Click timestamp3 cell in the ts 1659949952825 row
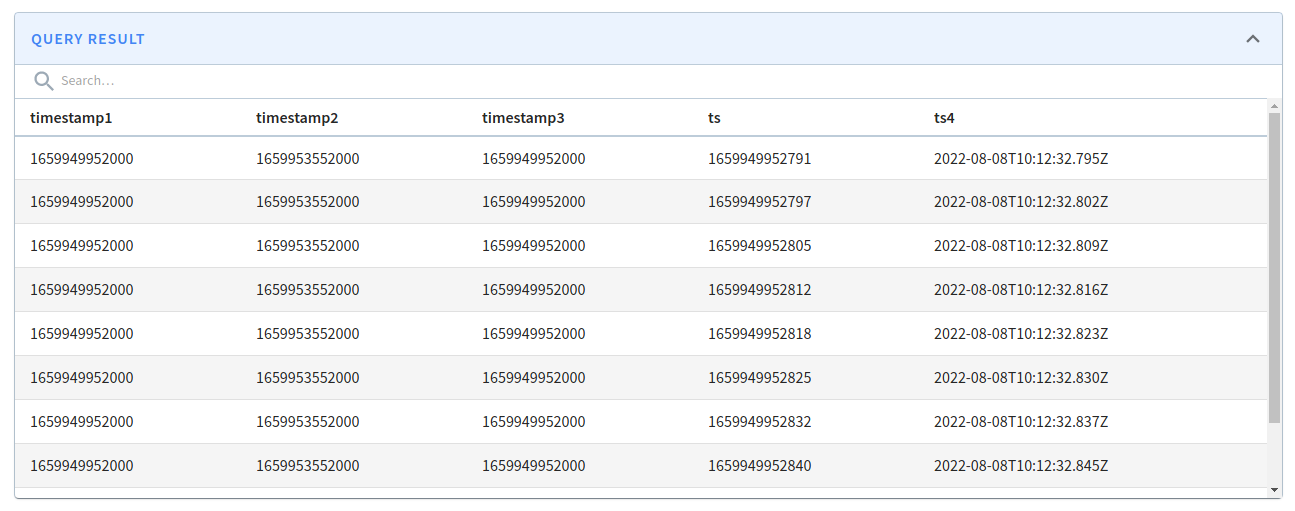 pyautogui.click(x=533, y=378)
